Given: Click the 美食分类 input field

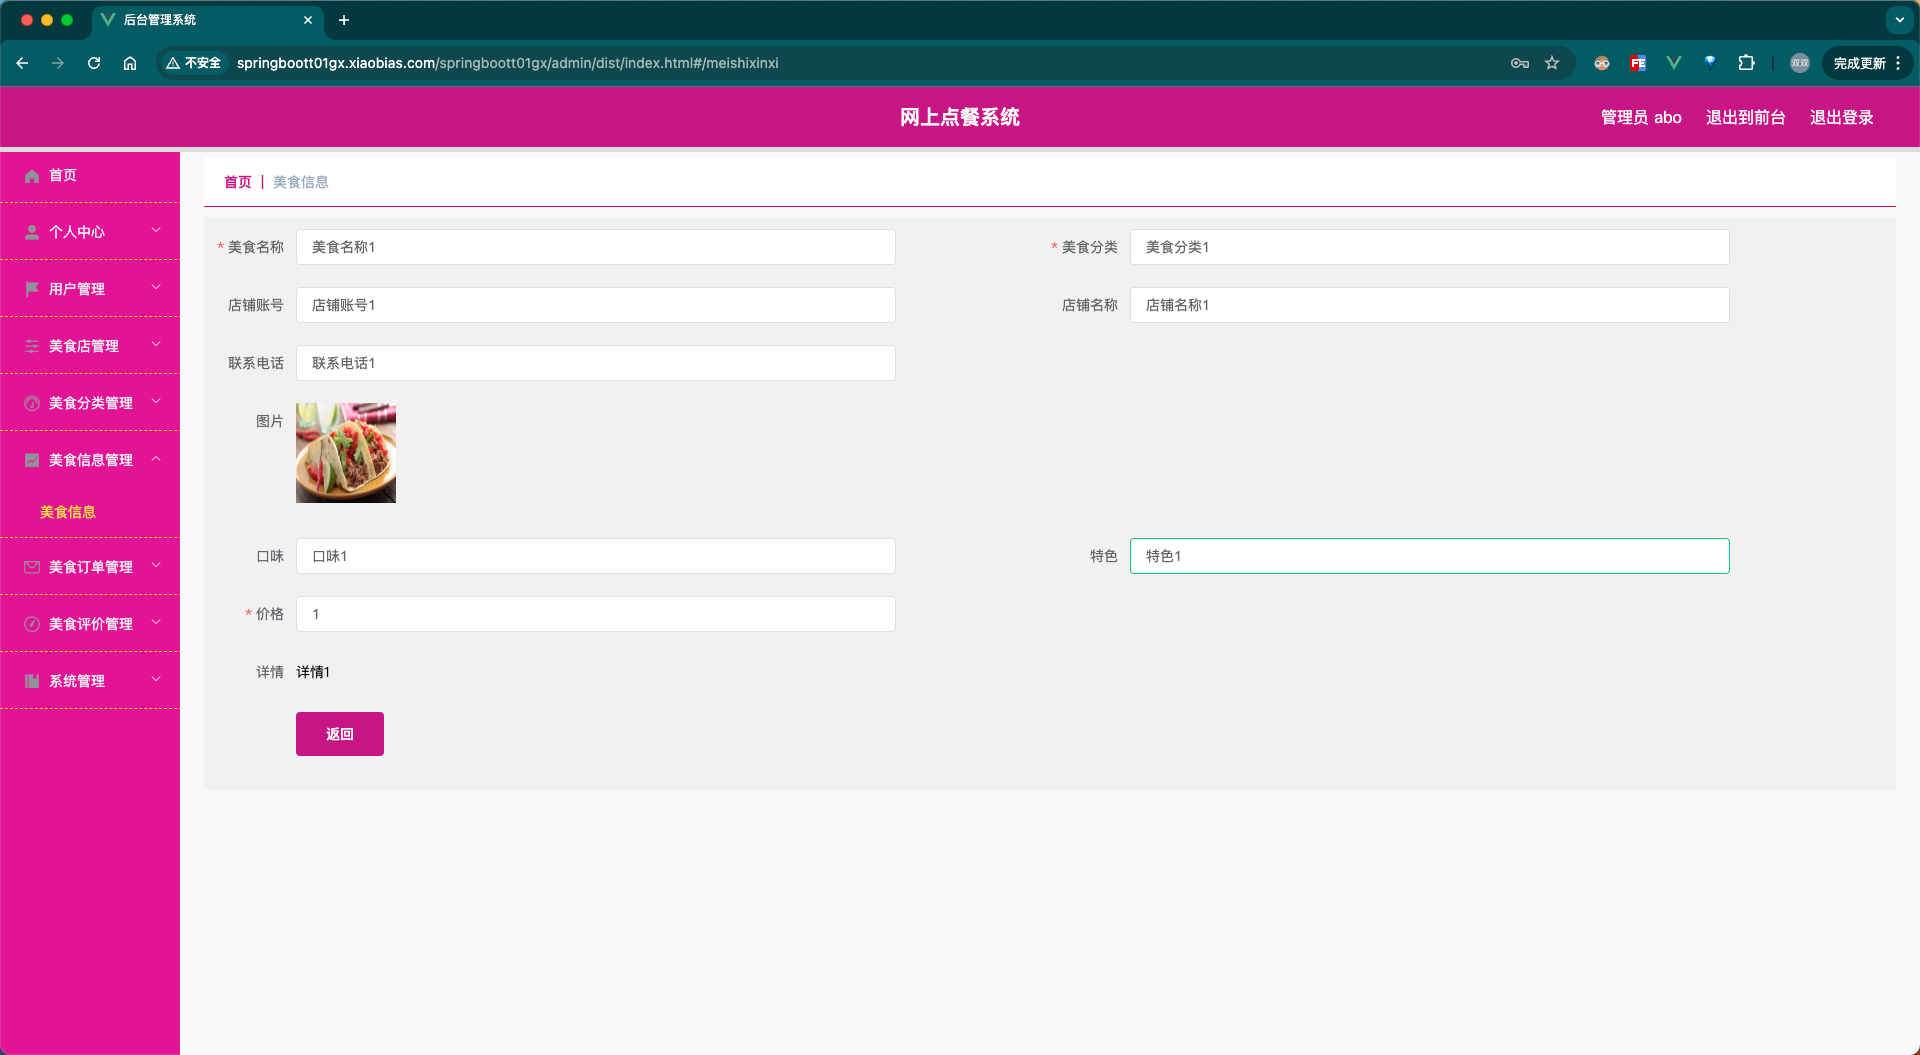Looking at the screenshot, I should pyautogui.click(x=1430, y=247).
